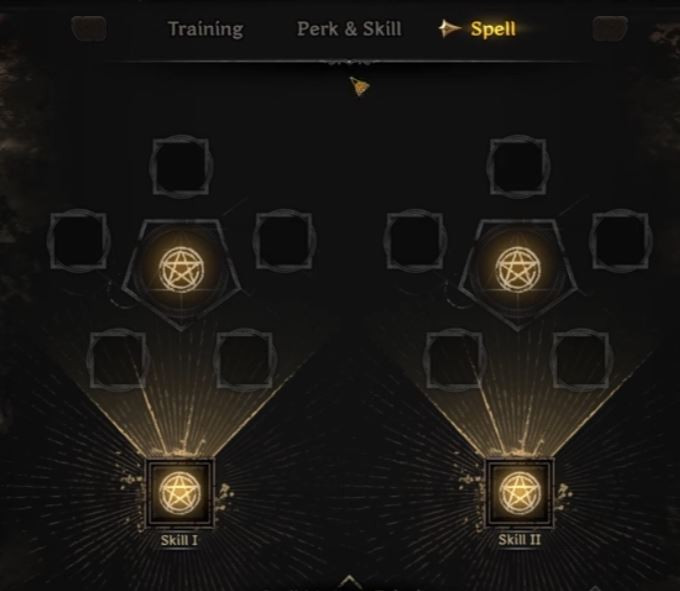The image size is (680, 591).
Task: Choose the top empty spell slot above Skill I
Action: coord(181,167)
